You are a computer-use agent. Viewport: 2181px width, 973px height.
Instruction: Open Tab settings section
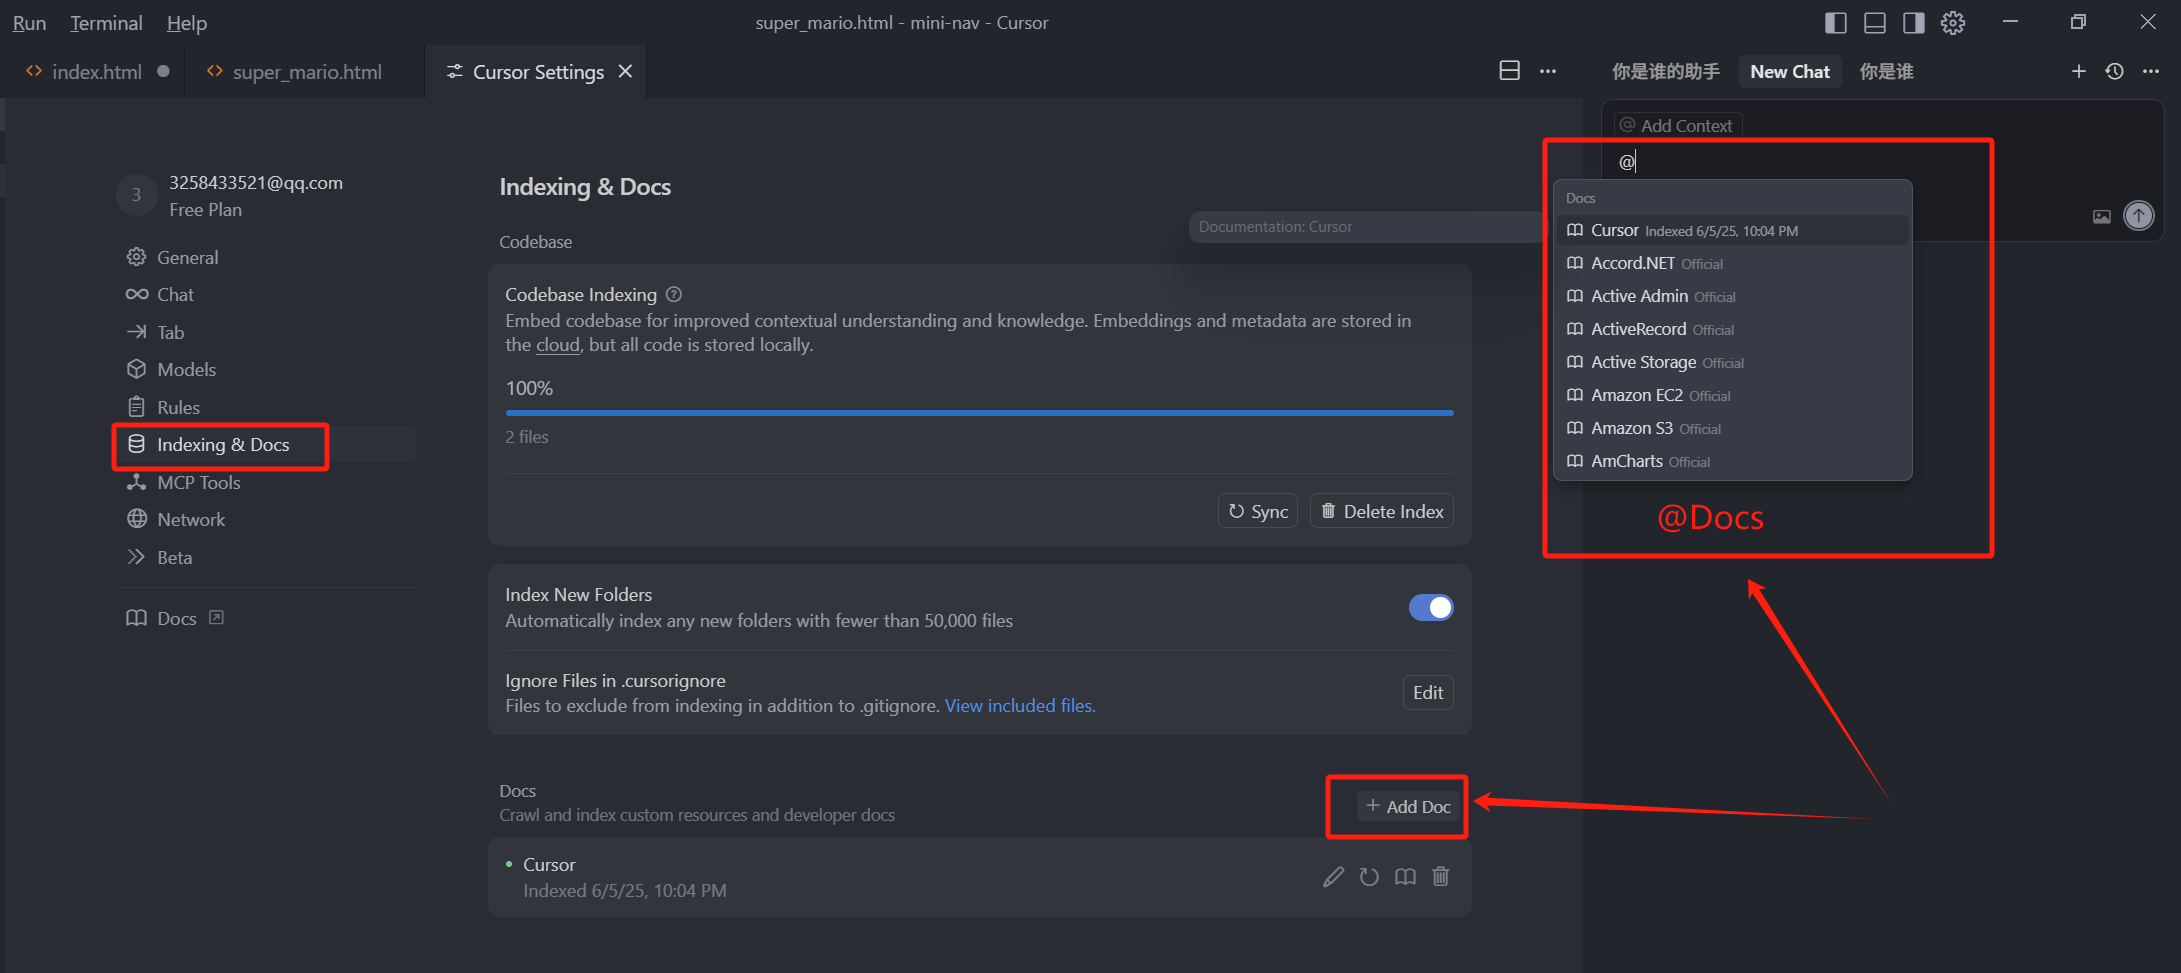[170, 332]
